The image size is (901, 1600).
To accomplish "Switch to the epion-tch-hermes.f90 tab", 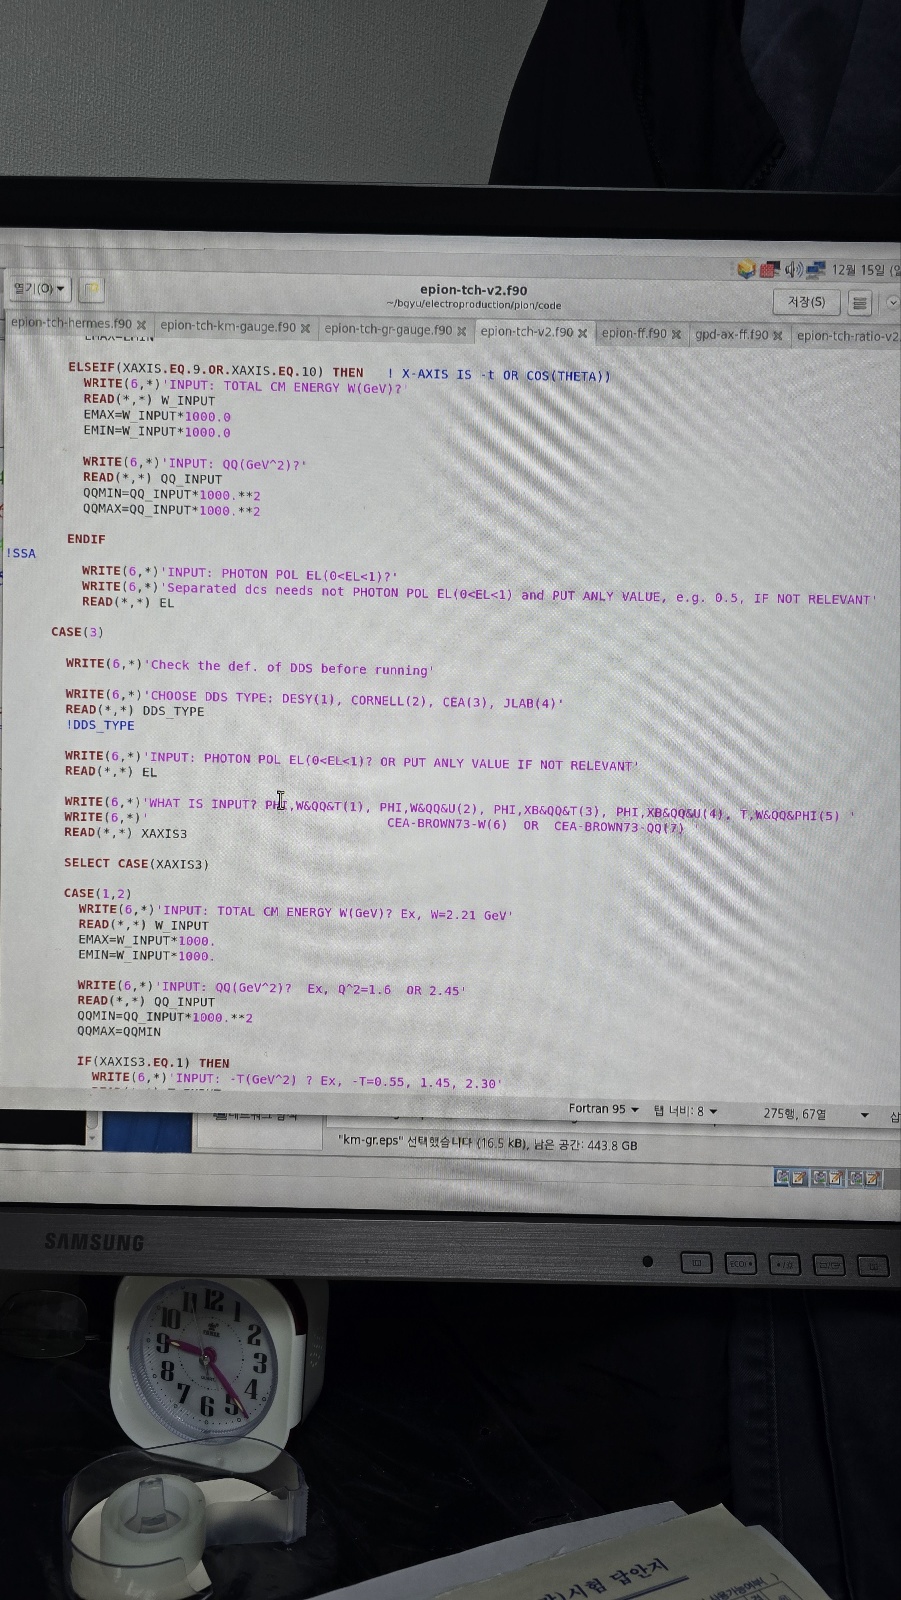I will (70, 324).
